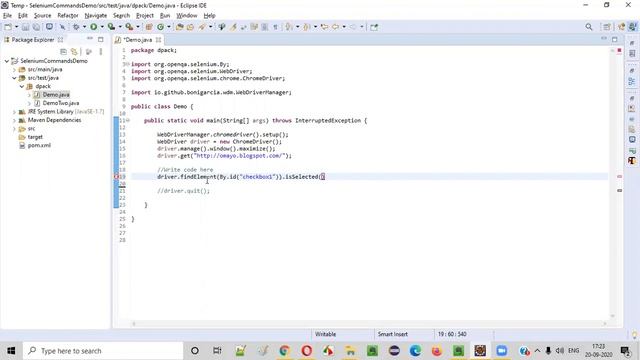Click the Smart Insert status field
This screenshot has height=360, width=640.
pos(393,334)
